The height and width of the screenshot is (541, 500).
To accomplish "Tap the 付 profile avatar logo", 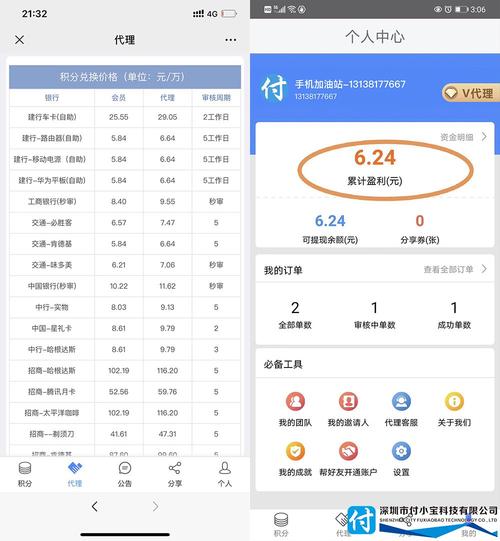I will click(274, 88).
